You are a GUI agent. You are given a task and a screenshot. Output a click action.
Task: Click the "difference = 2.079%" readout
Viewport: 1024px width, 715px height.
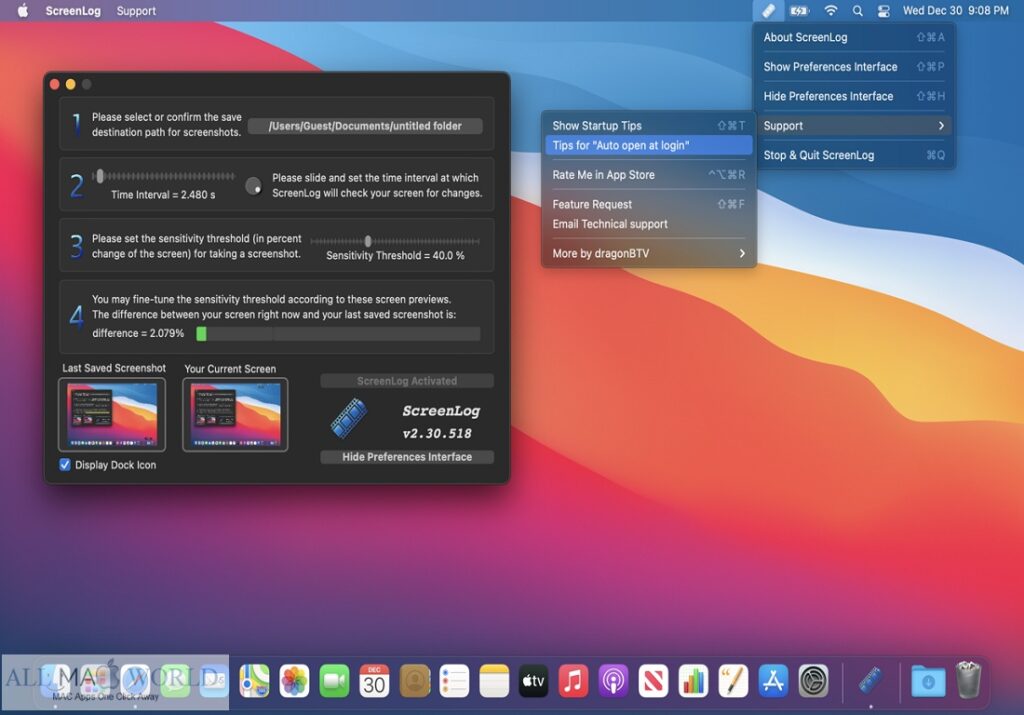pyautogui.click(x=138, y=333)
